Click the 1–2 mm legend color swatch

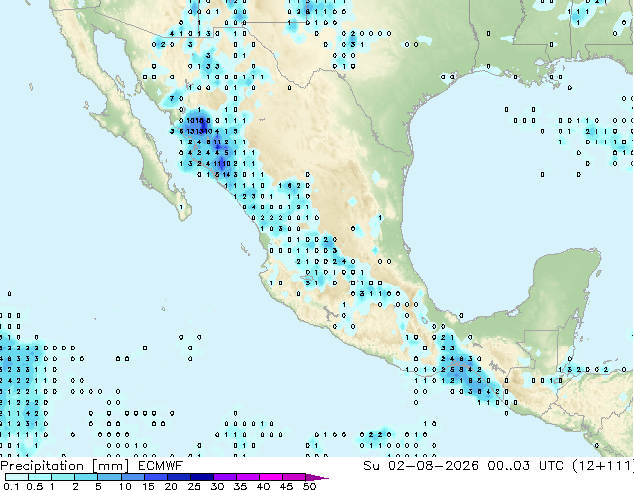coord(63,477)
